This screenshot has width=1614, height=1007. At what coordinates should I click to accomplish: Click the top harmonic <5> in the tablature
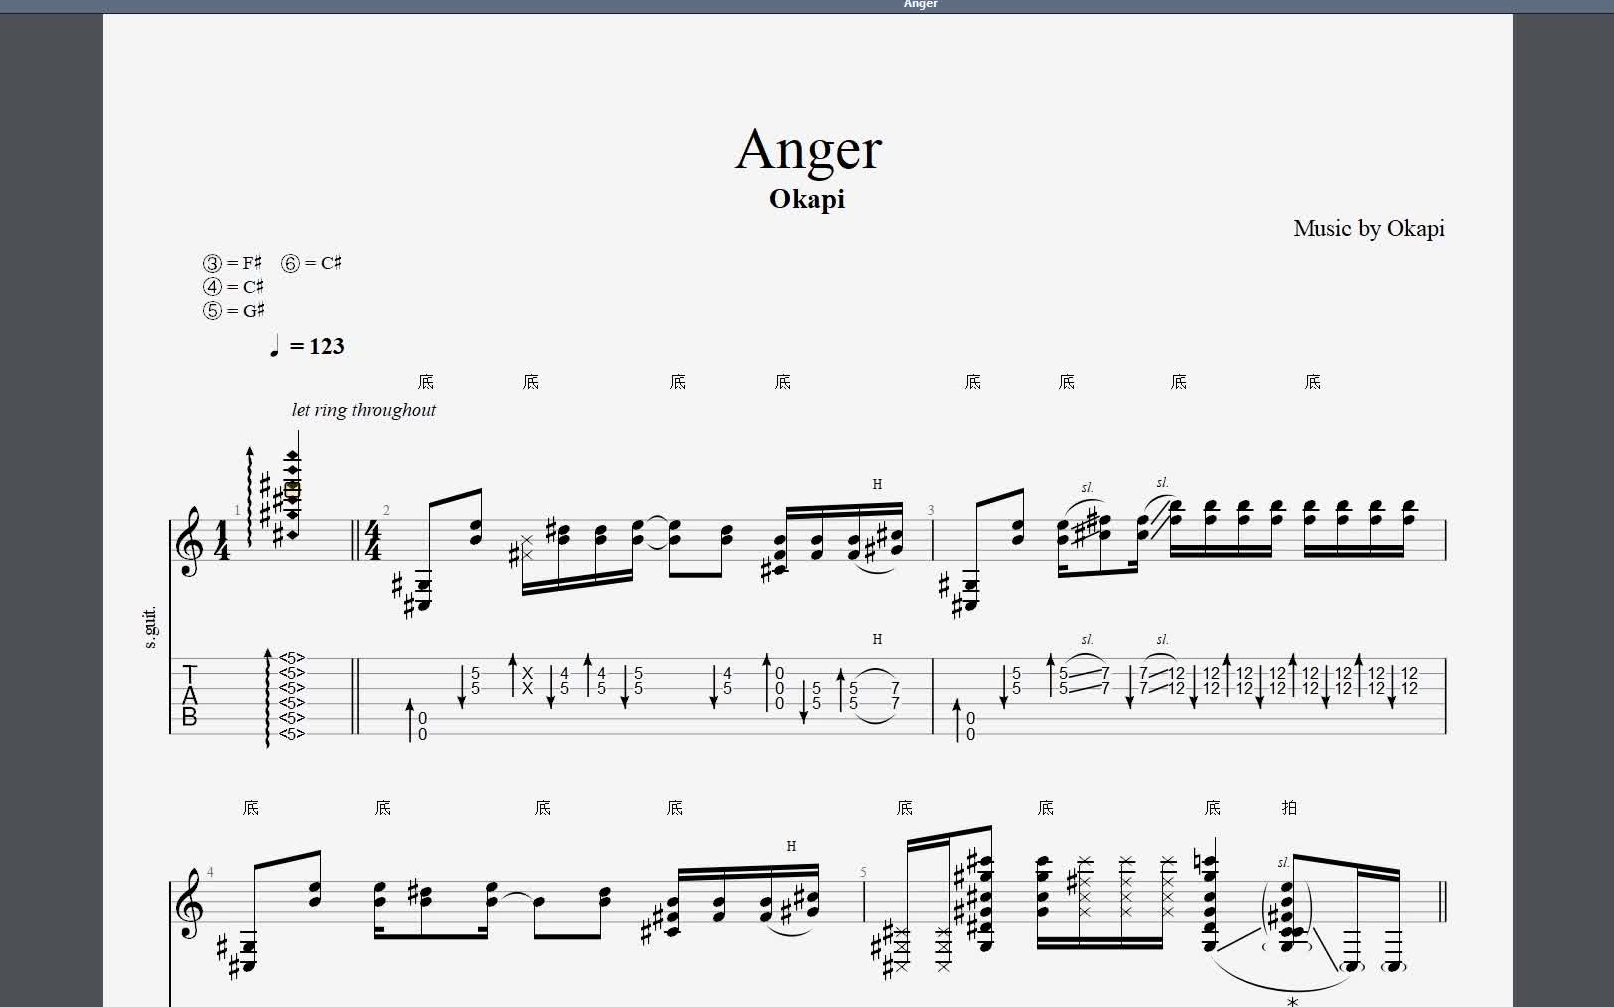point(291,658)
